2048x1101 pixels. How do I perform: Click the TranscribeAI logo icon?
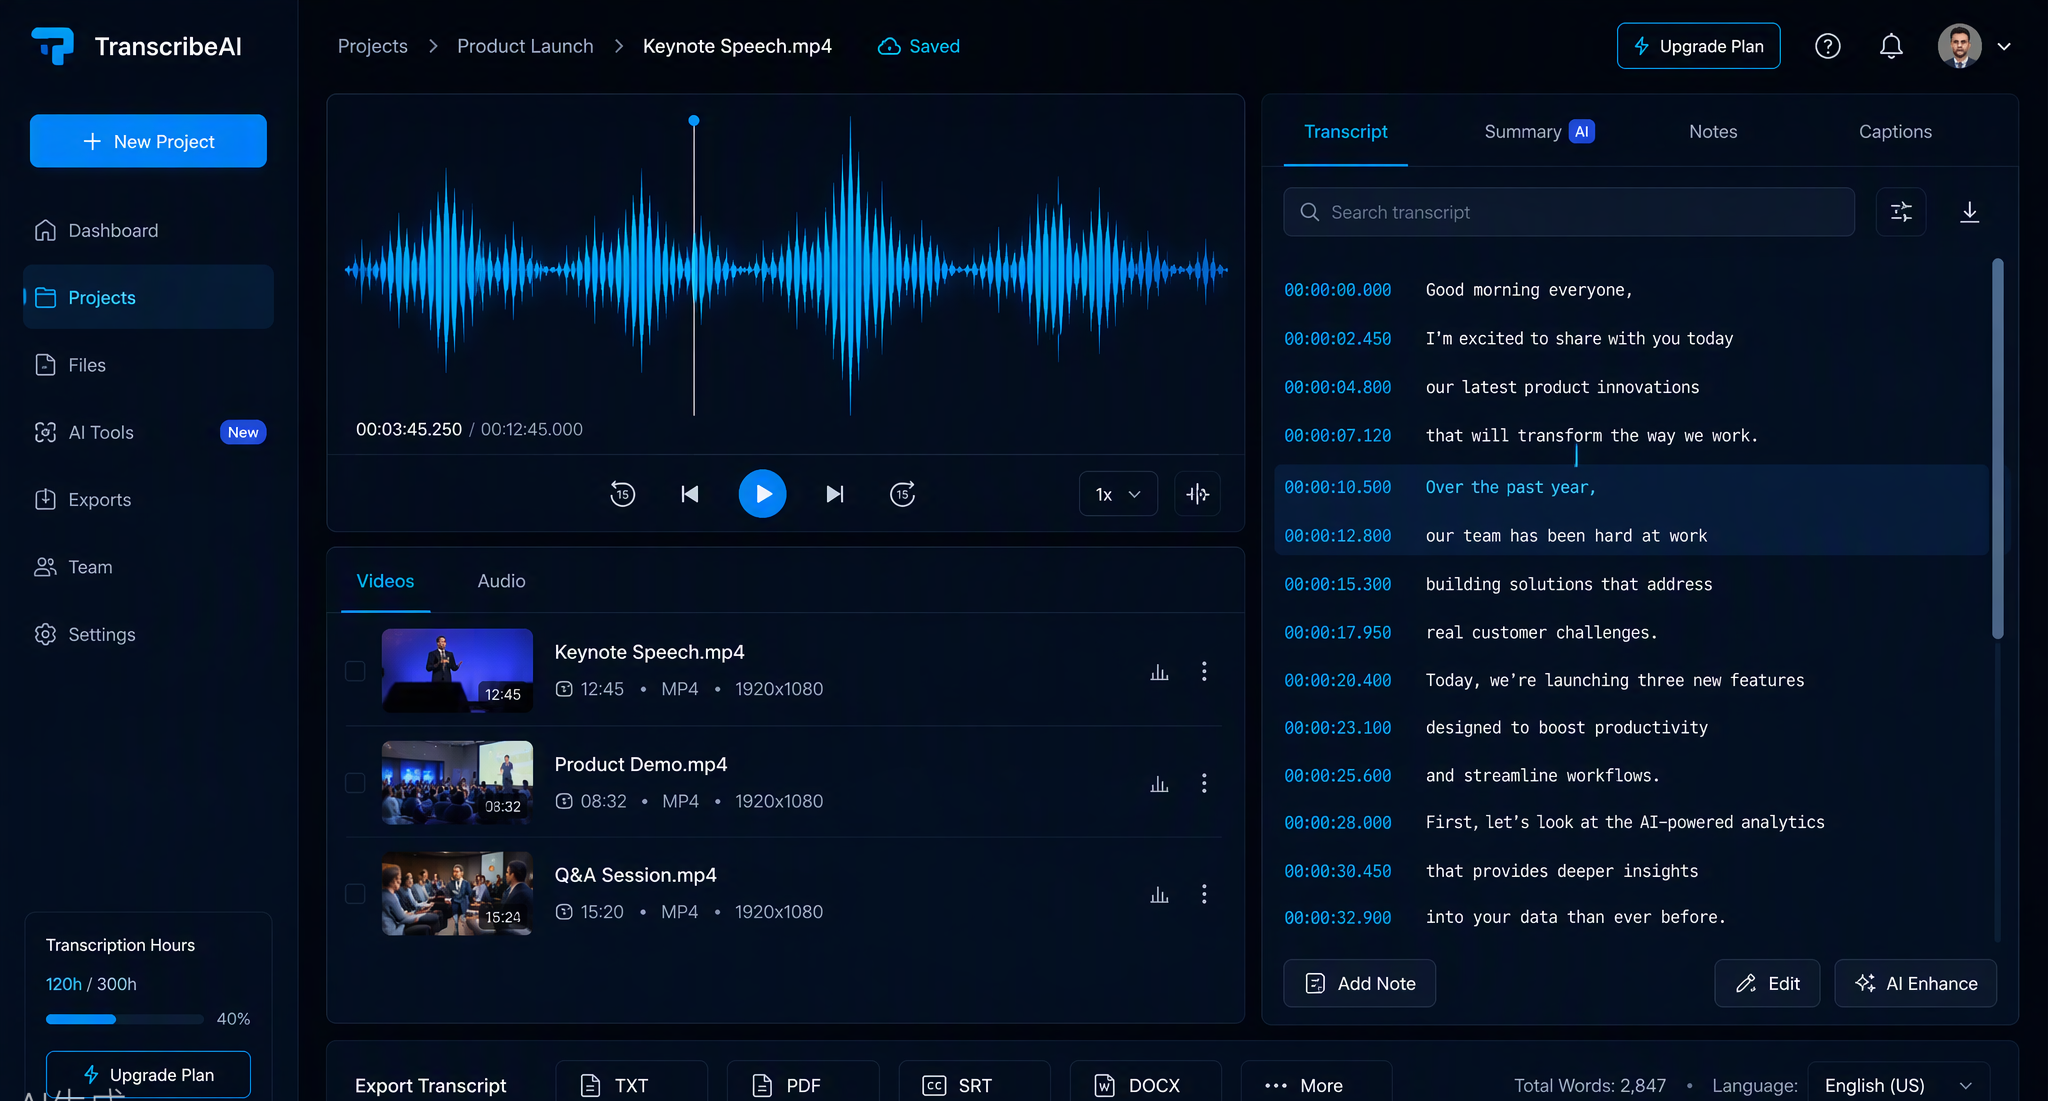[x=53, y=46]
